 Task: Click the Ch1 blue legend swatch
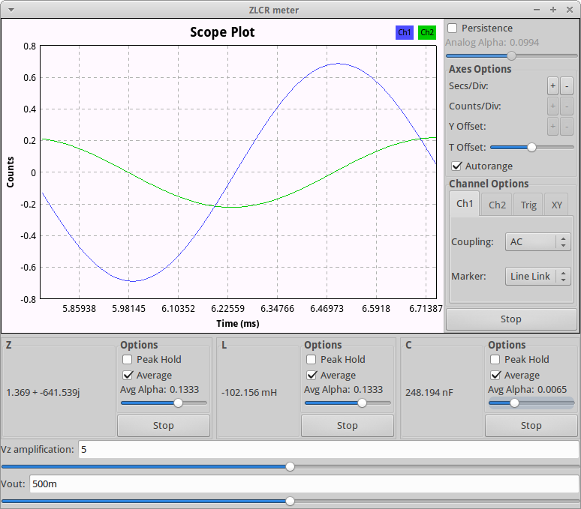pyautogui.click(x=404, y=33)
